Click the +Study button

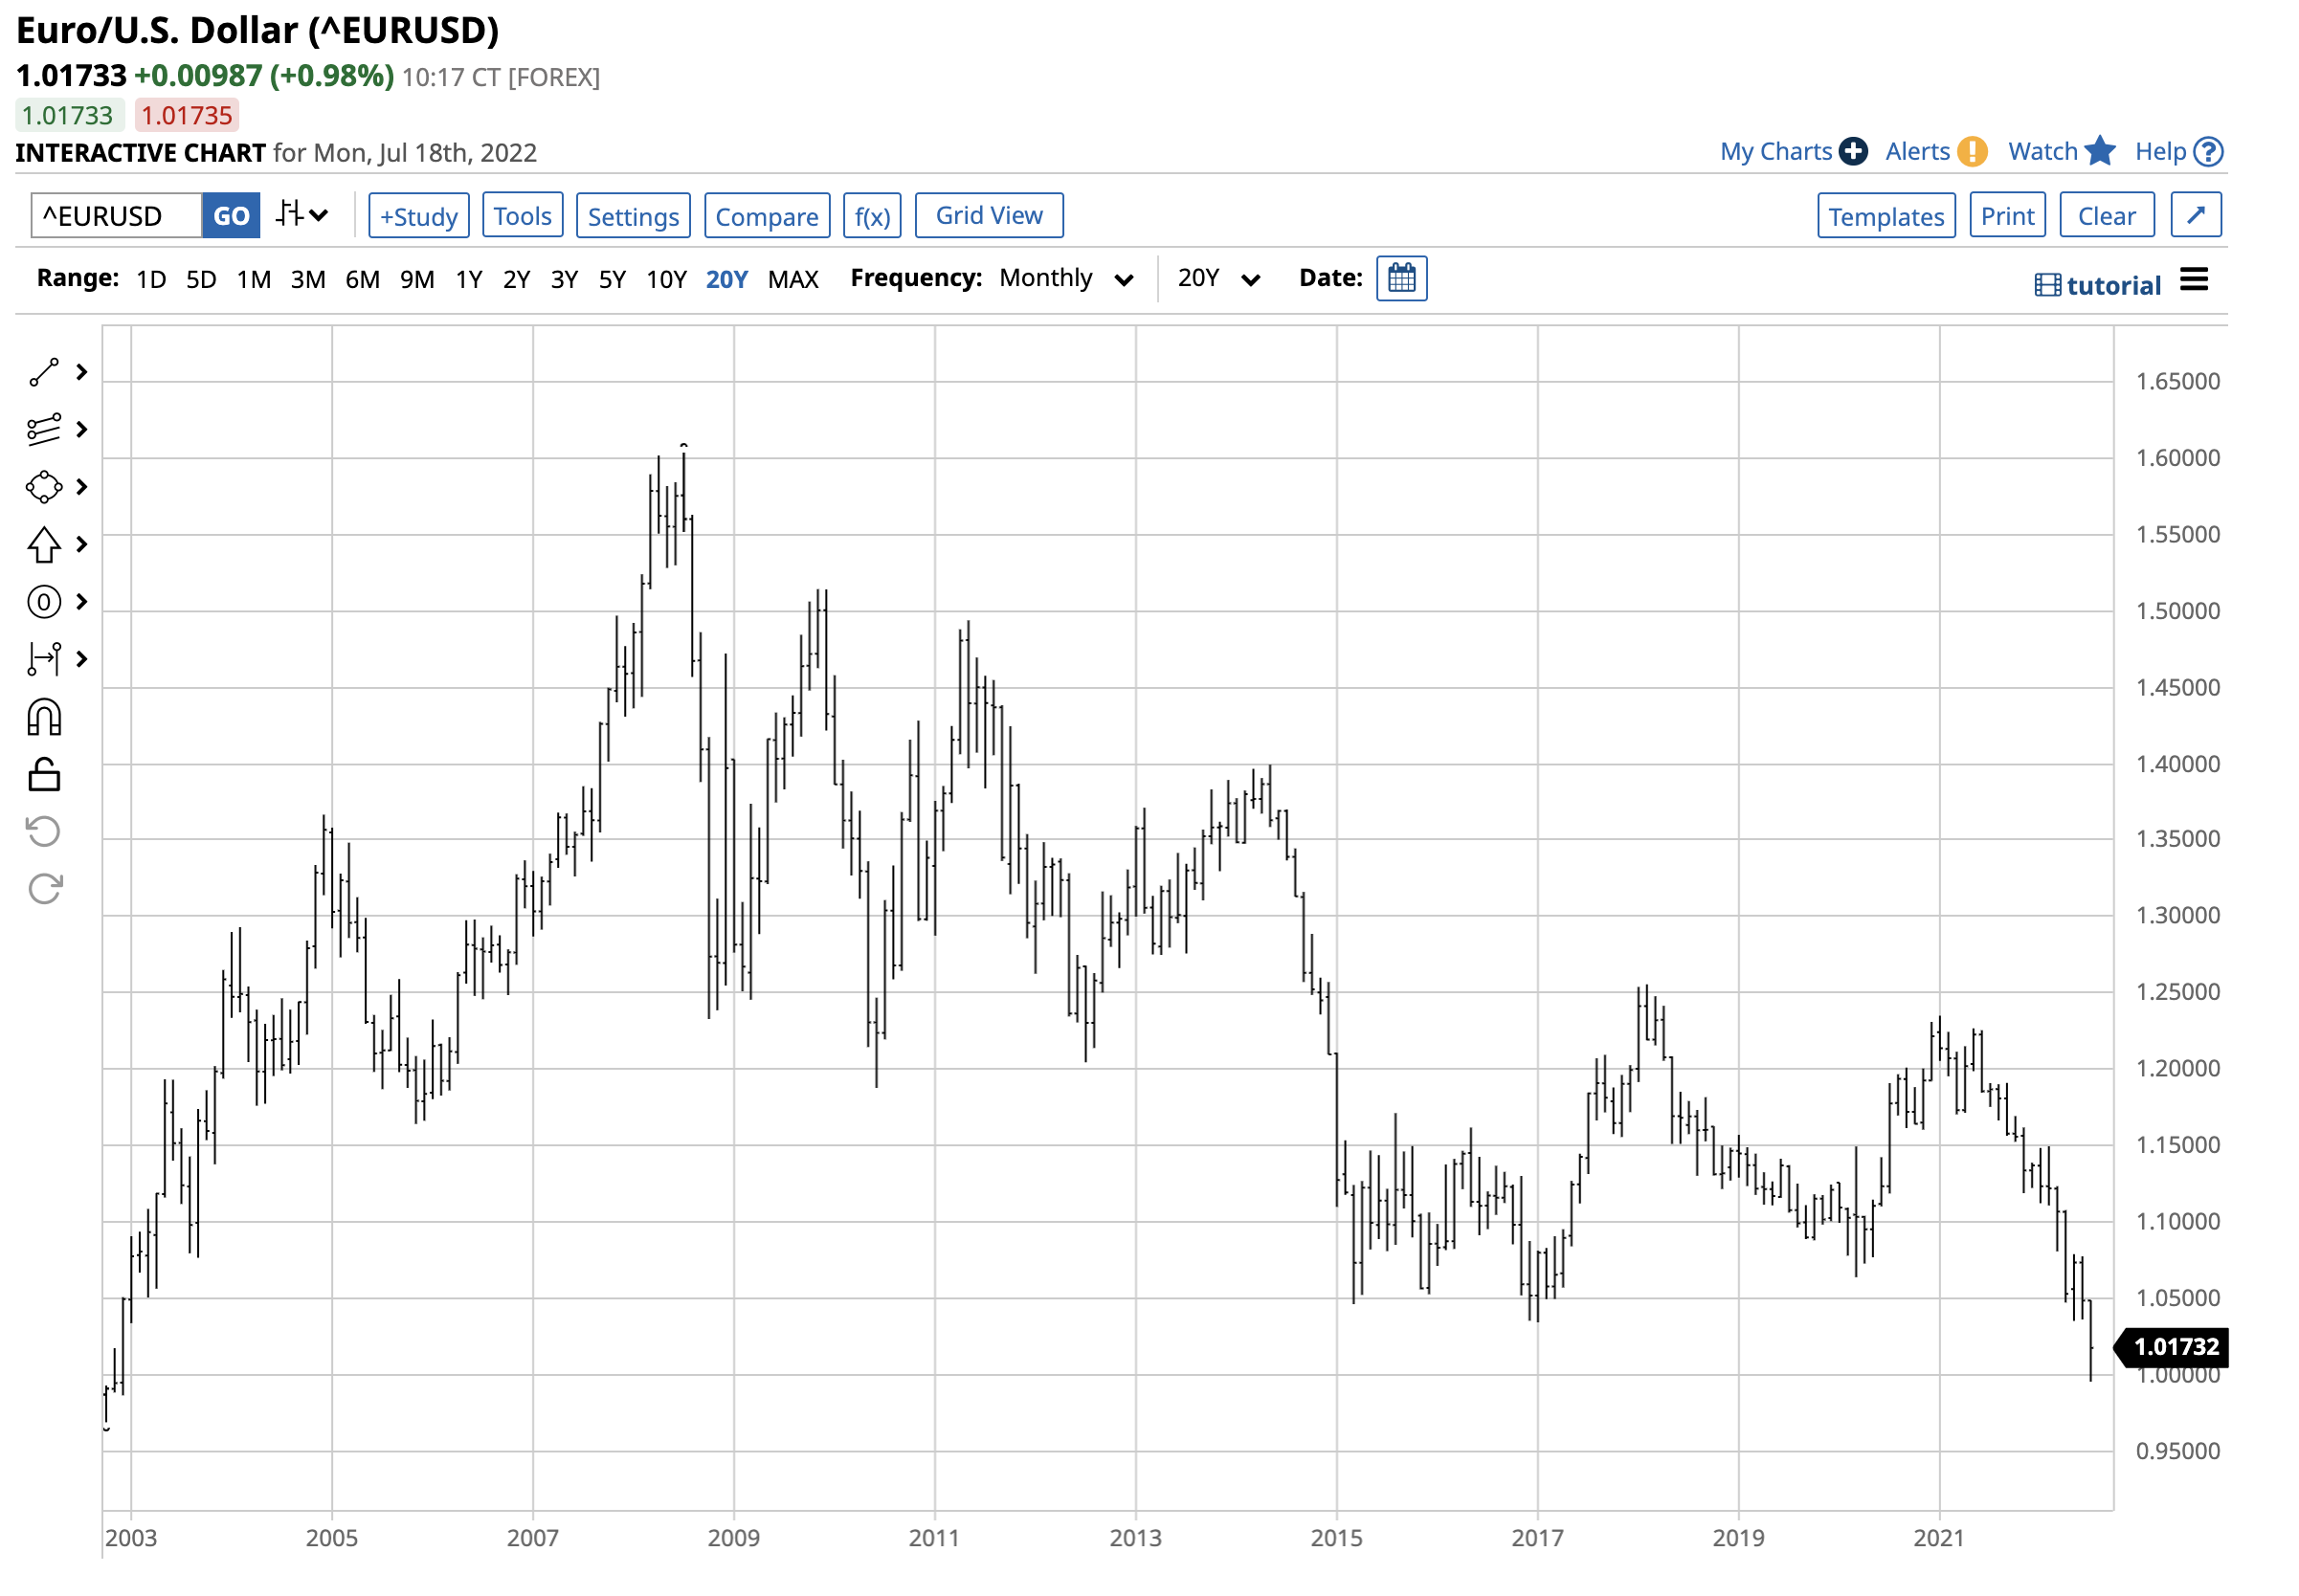coord(418,216)
